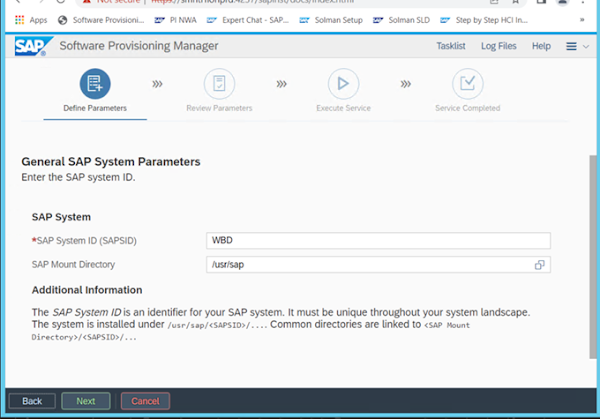
Task: Show more bookmarks overflow chevron
Action: click(582, 20)
